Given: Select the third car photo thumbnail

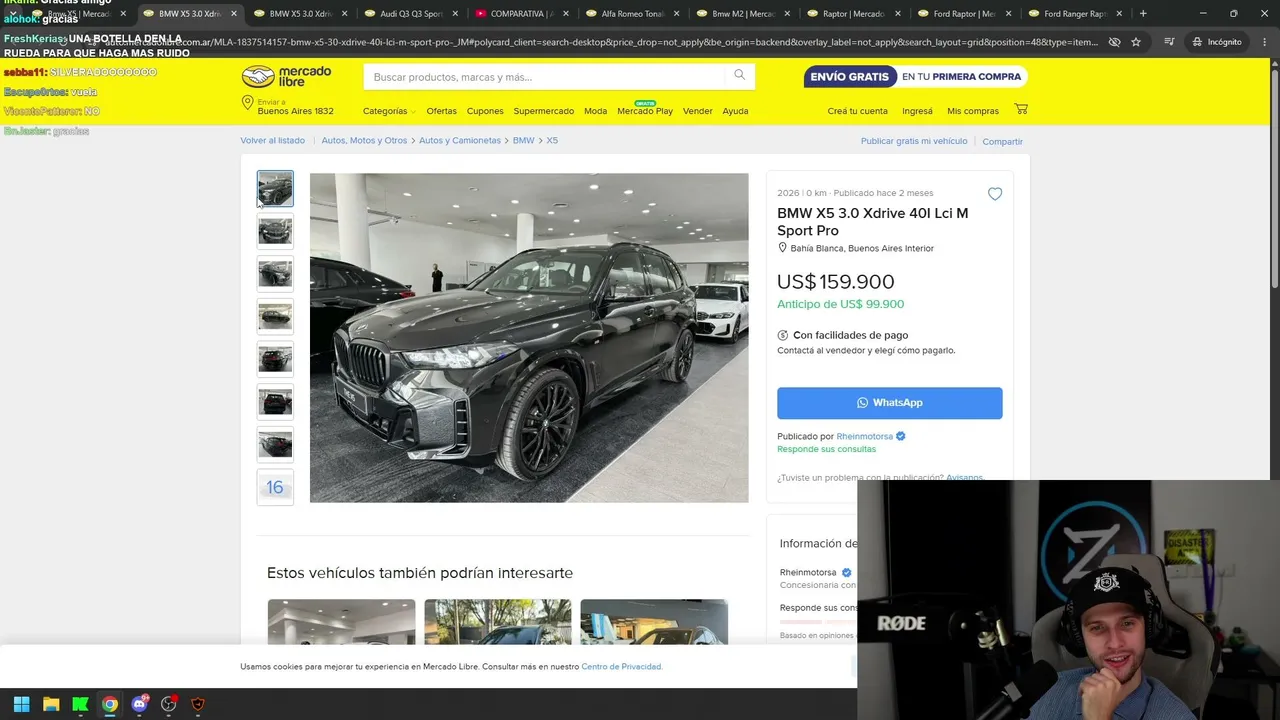Looking at the screenshot, I should pos(275,273).
